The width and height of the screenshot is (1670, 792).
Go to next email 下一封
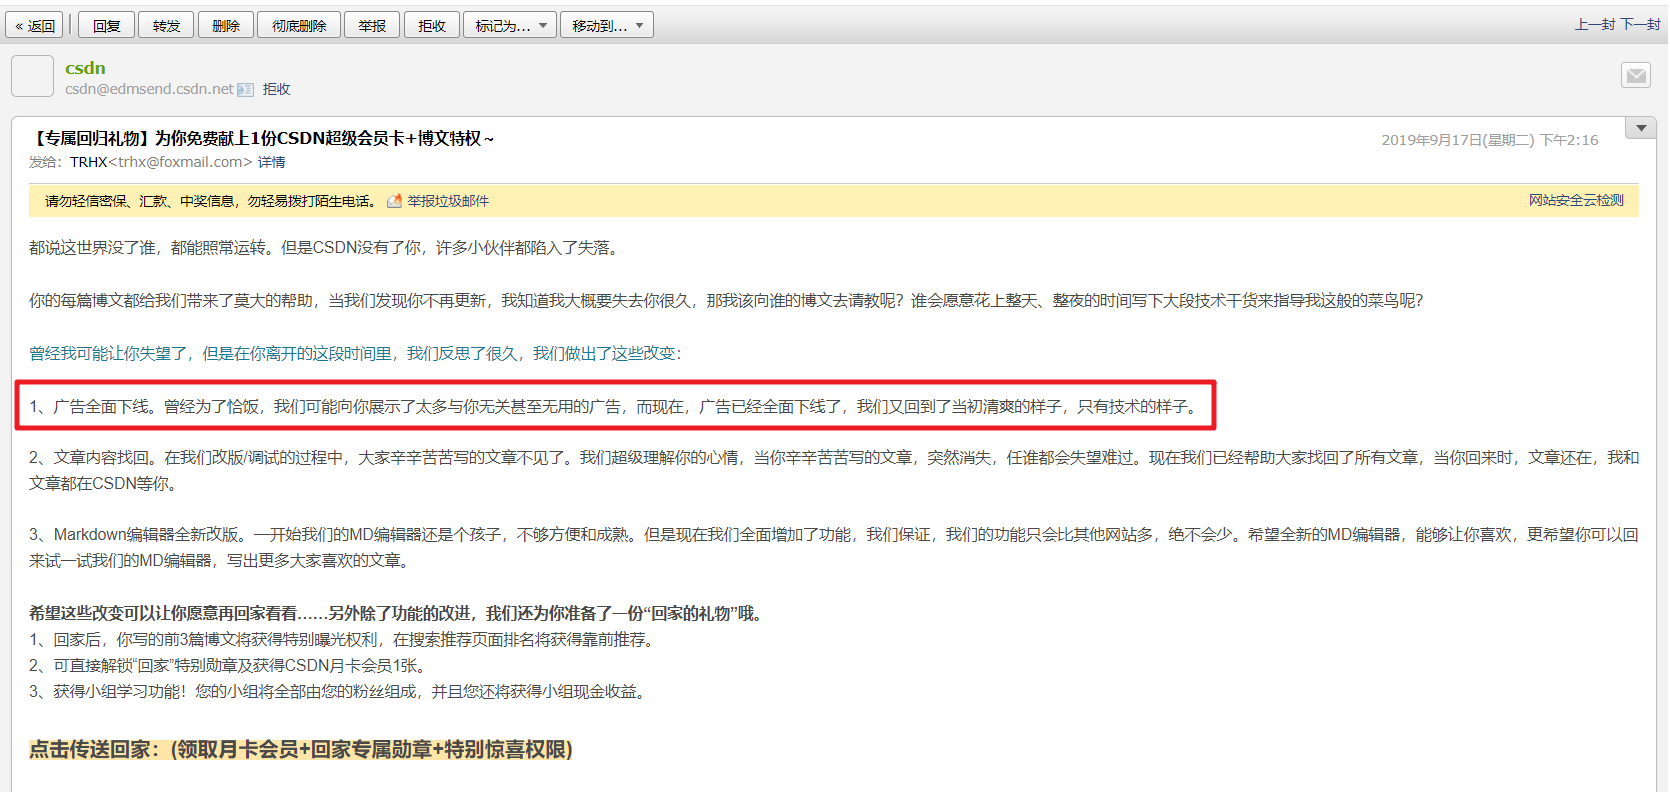click(1640, 24)
